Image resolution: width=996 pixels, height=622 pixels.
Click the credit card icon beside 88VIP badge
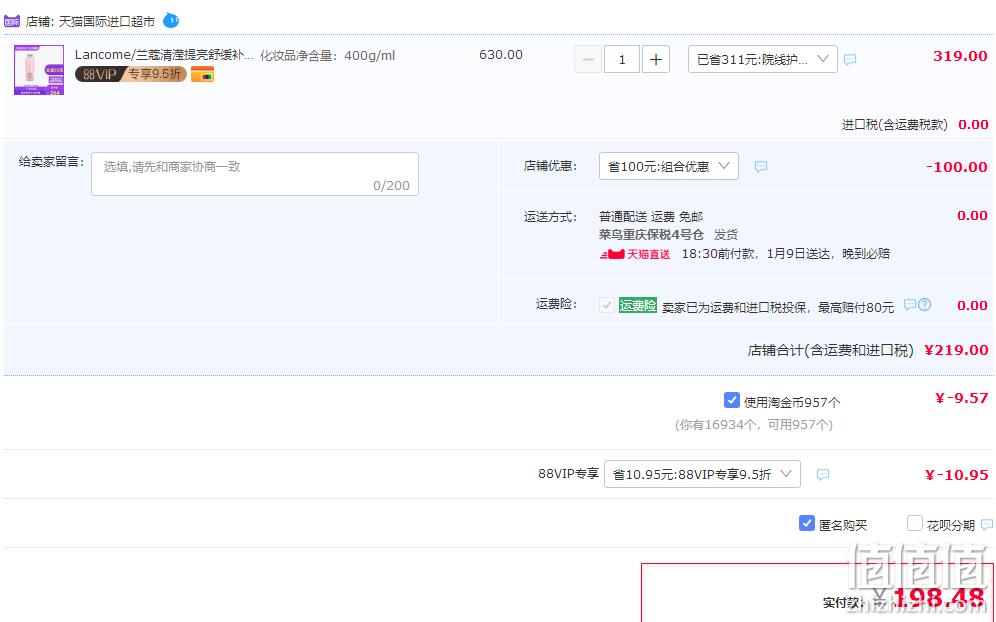203,74
